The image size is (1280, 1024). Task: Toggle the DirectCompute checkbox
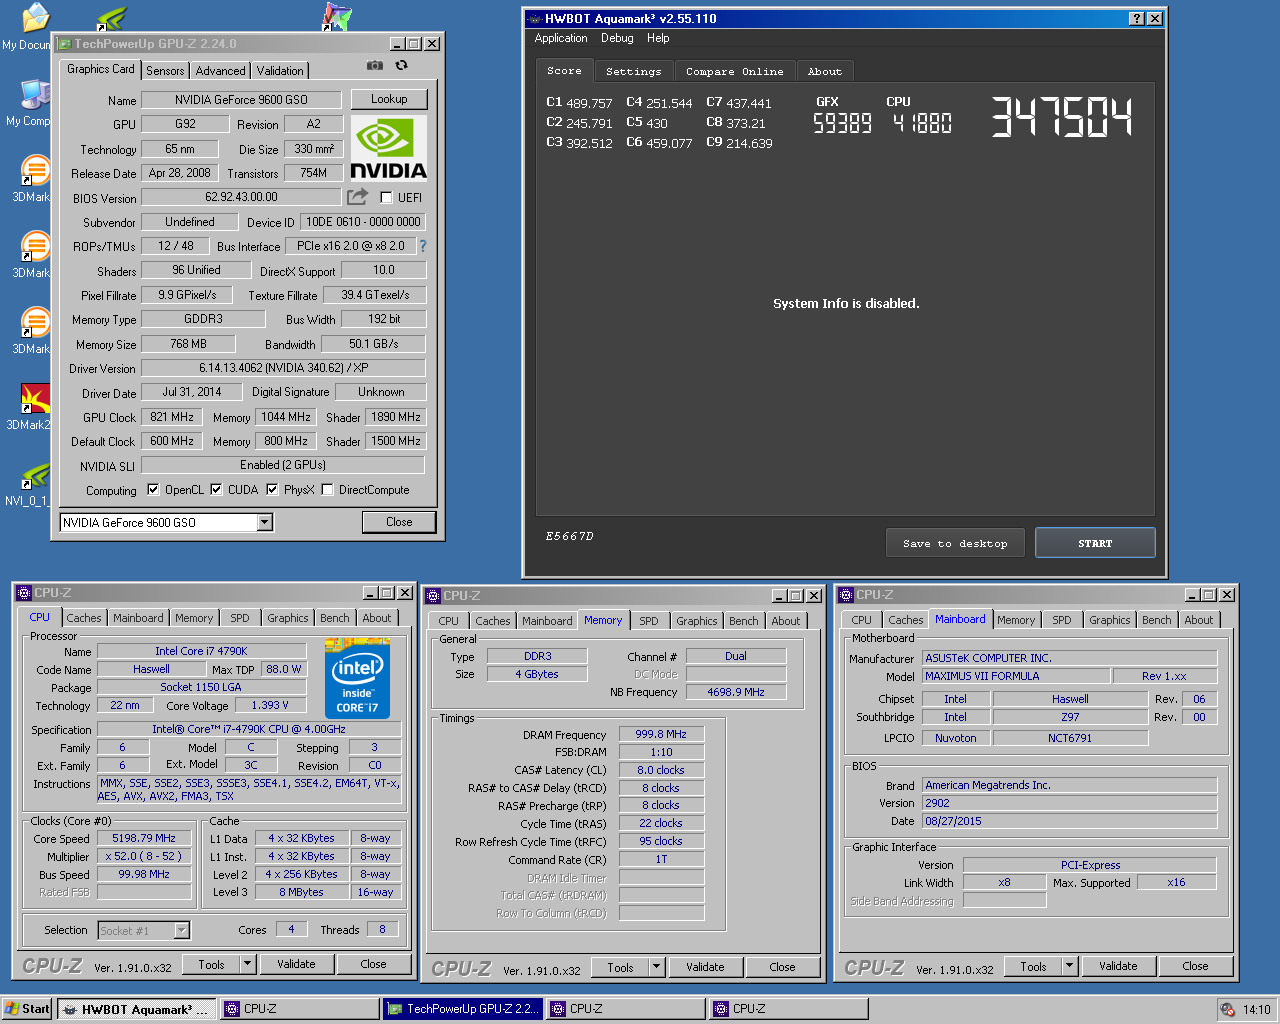point(327,490)
